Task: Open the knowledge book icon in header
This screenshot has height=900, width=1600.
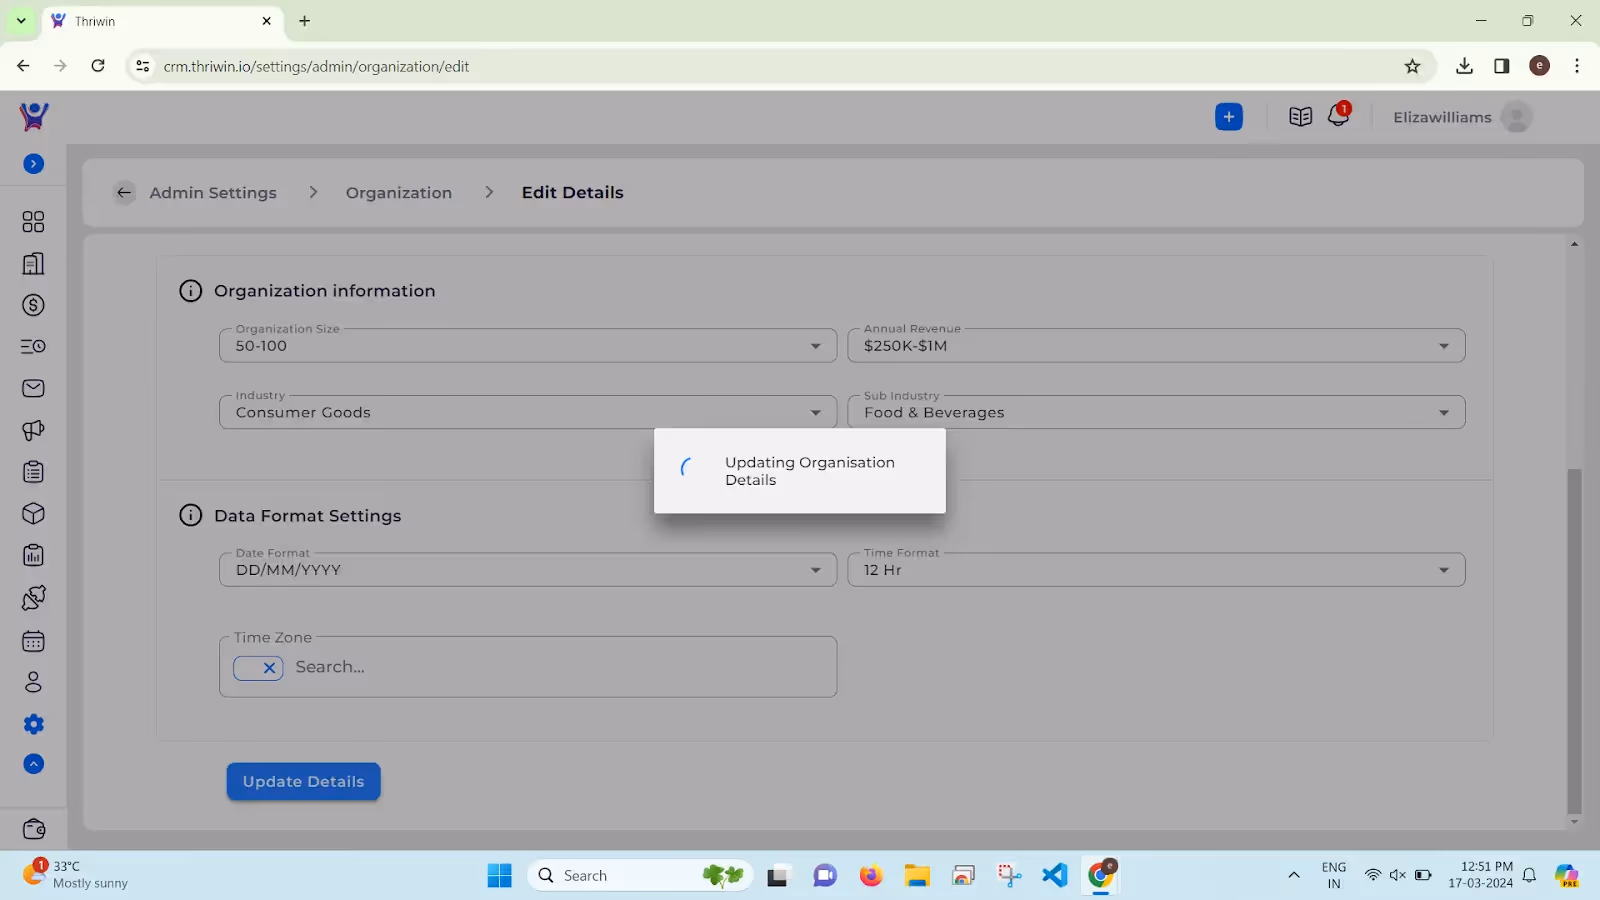Action: pyautogui.click(x=1300, y=117)
